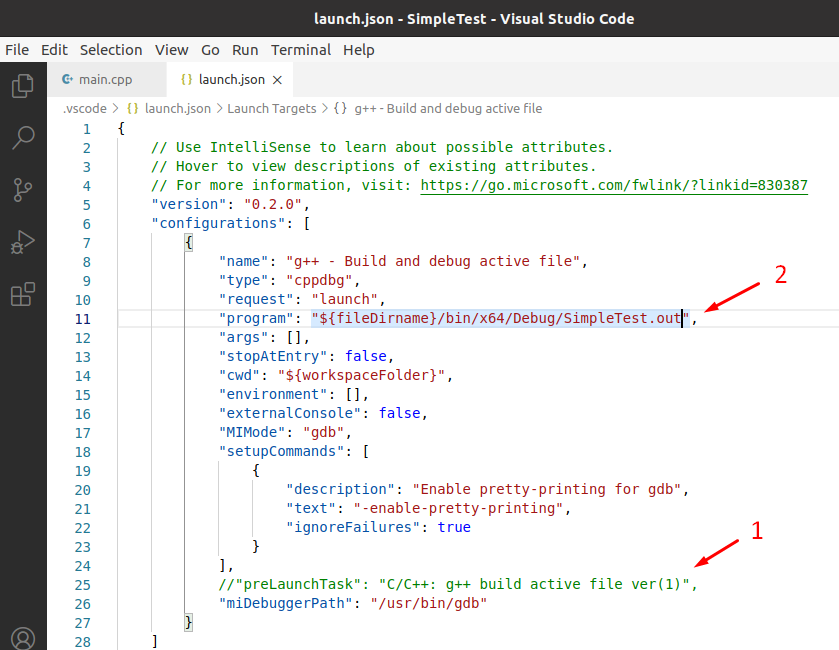Click the .vscode breadcrumb folder
Image resolution: width=839 pixels, height=650 pixels.
85,109
